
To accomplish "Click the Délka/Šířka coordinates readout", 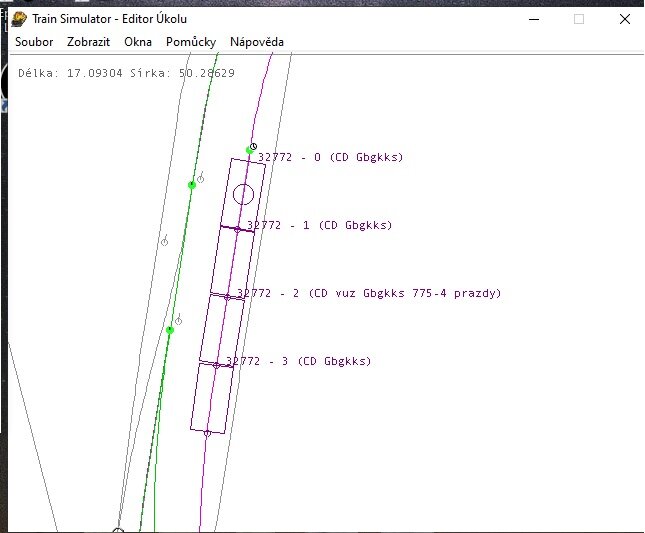I will (126, 73).
